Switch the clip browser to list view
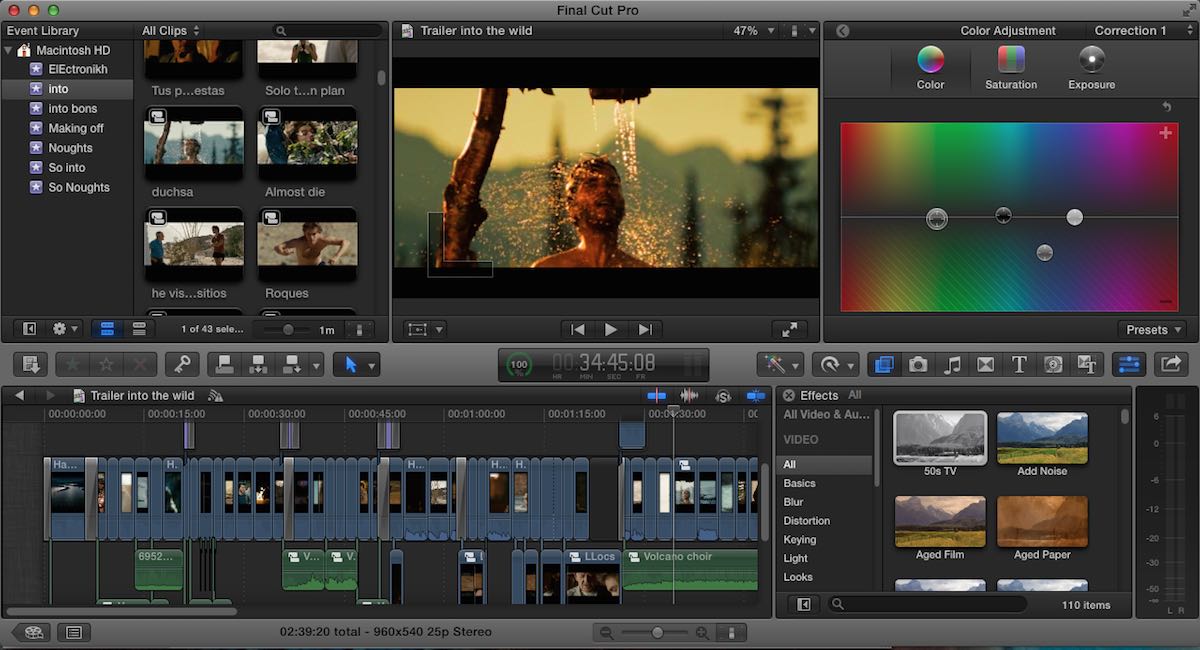The height and width of the screenshot is (650, 1200). [139, 329]
